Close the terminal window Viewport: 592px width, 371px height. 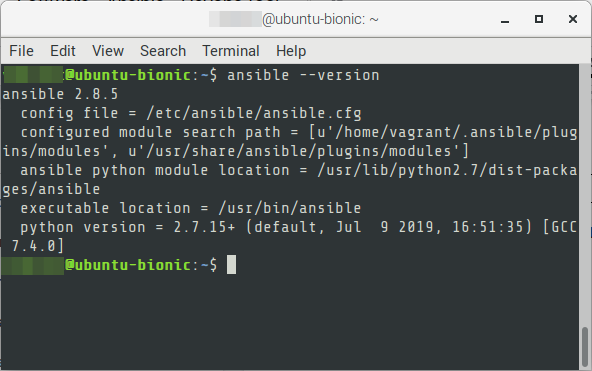(573, 19)
